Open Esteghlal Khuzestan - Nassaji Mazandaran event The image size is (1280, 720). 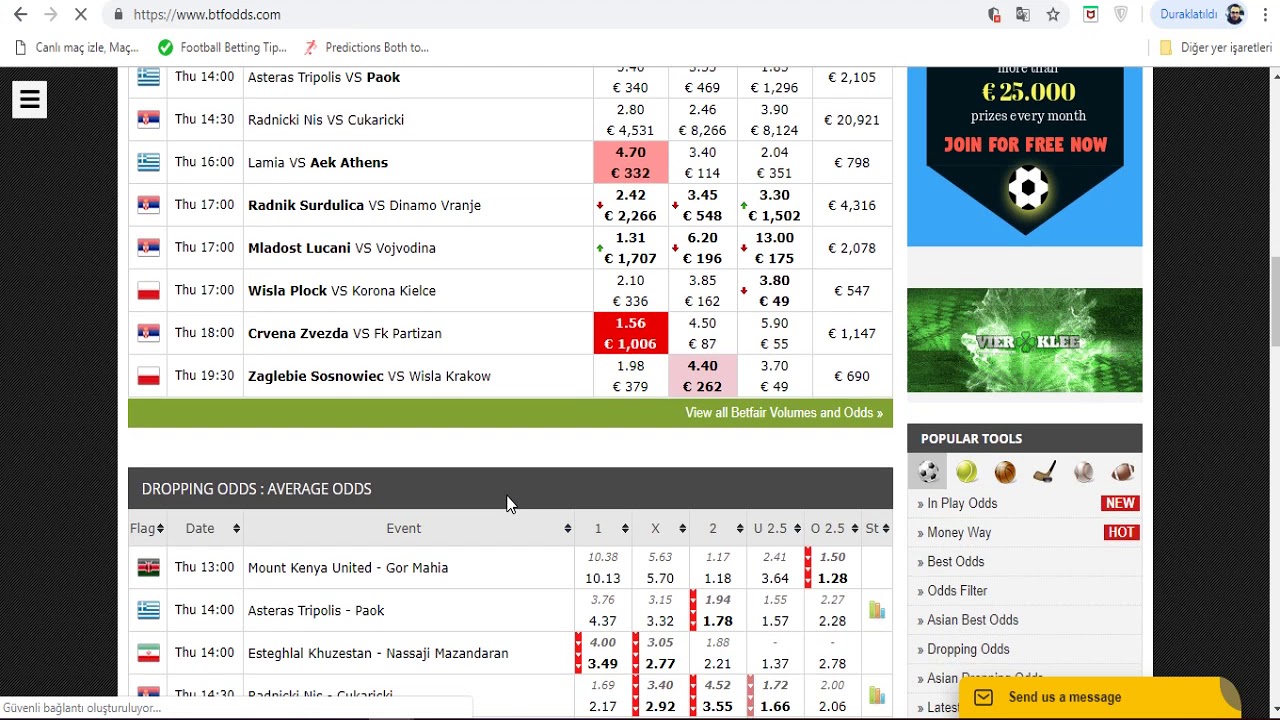(378, 653)
